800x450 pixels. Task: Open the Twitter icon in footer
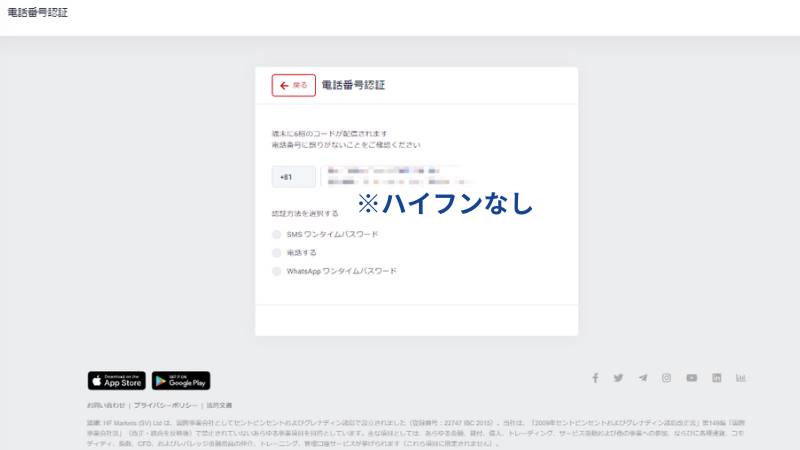[619, 378]
